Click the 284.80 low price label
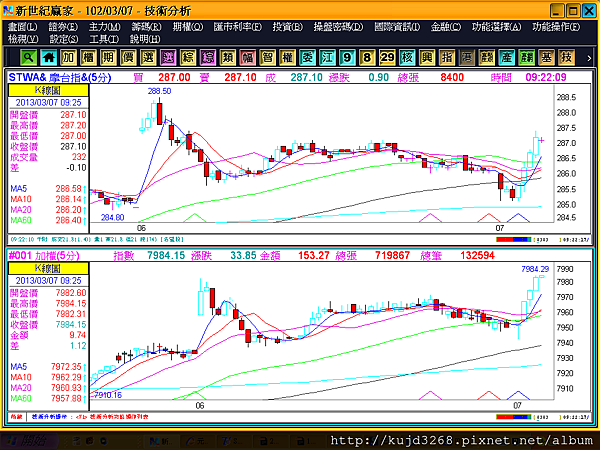The image size is (600, 450). [112, 217]
